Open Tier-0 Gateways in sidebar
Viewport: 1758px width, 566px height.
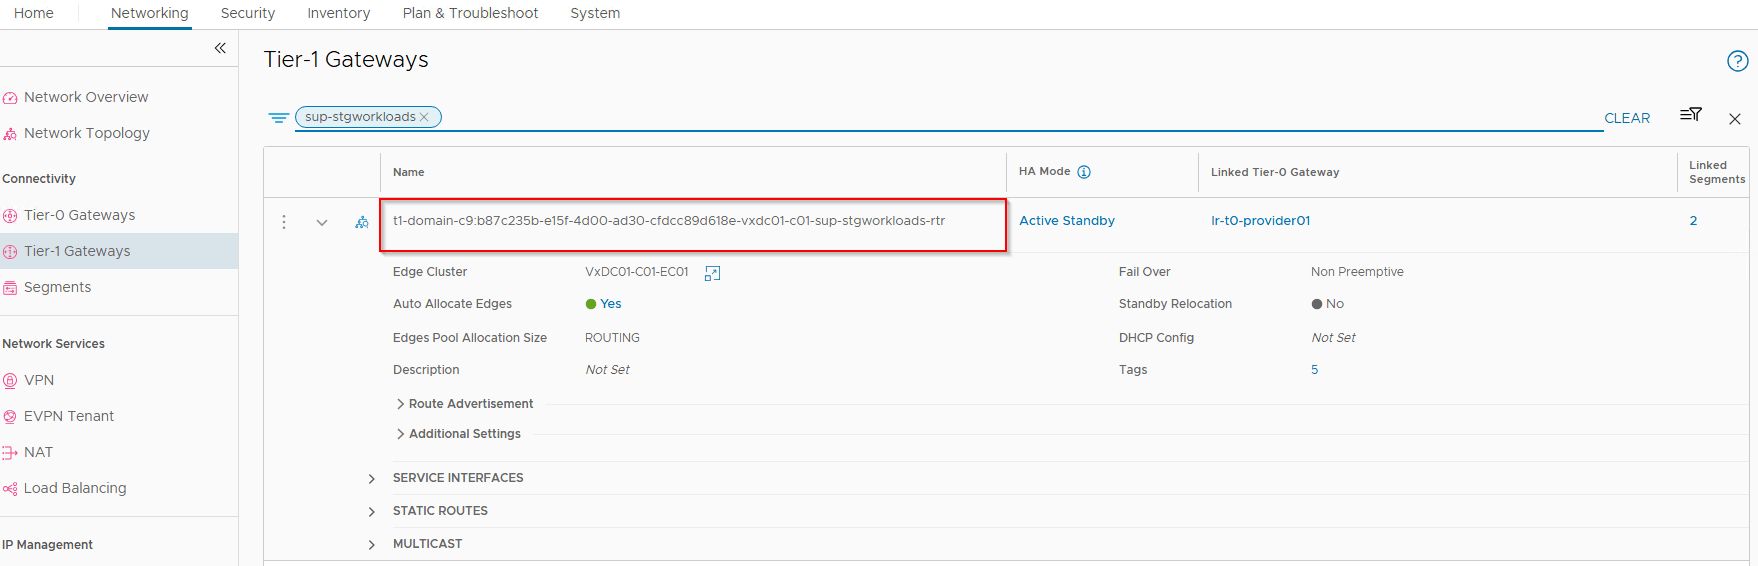coord(79,215)
